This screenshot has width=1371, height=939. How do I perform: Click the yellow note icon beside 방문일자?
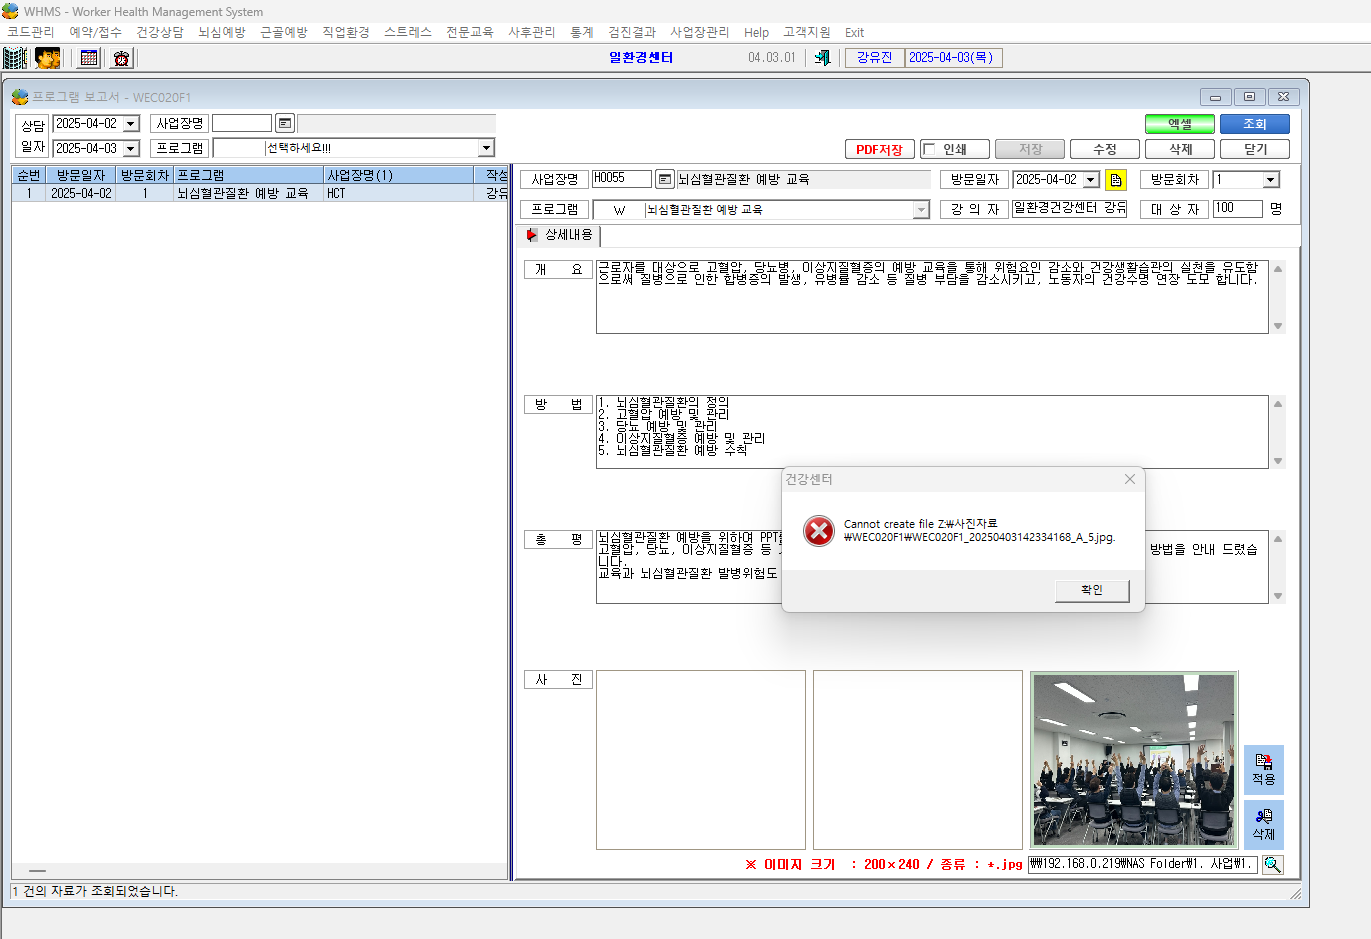pos(1116,180)
